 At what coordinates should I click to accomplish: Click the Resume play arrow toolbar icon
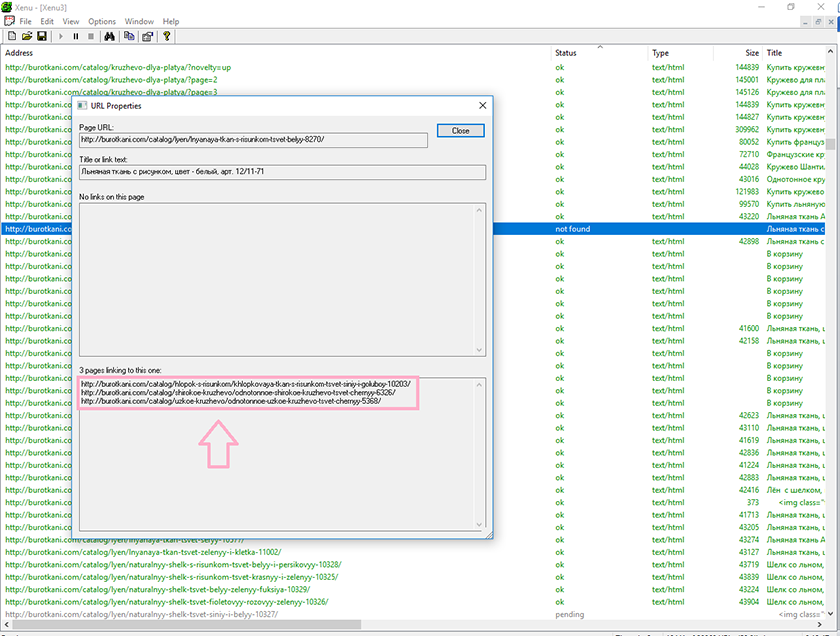point(61,36)
